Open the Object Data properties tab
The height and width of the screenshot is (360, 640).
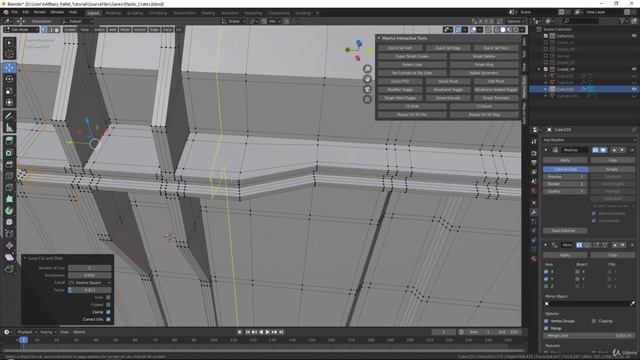click(x=534, y=249)
